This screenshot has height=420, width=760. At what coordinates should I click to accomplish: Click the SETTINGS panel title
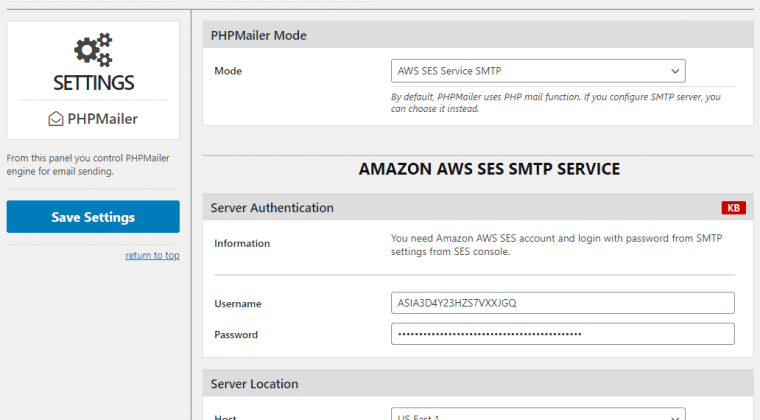point(94,83)
